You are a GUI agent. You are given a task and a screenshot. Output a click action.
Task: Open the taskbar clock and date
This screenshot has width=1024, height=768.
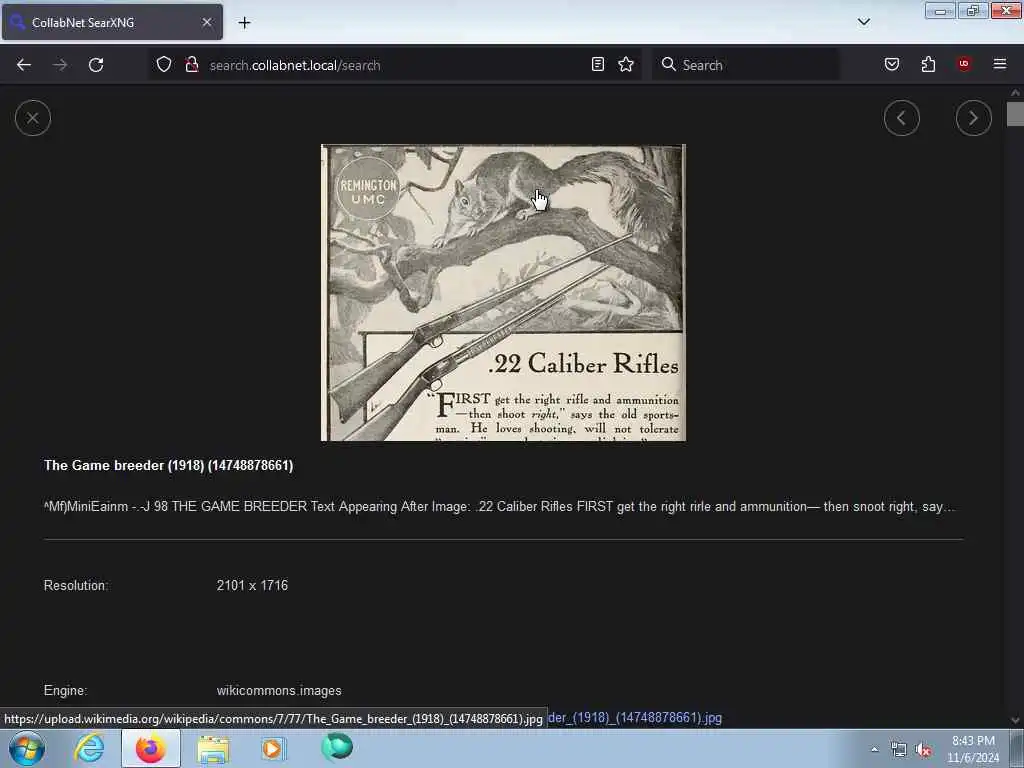click(x=973, y=749)
